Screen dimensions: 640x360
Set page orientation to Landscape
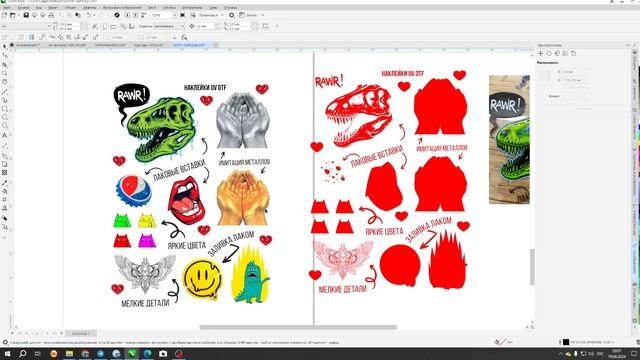(x=113, y=26)
